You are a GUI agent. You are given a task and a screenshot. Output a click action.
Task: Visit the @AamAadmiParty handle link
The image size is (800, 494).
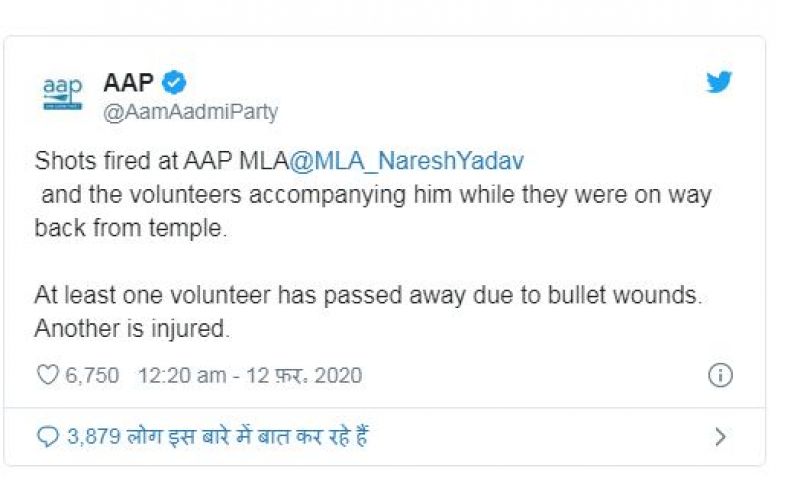point(190,111)
